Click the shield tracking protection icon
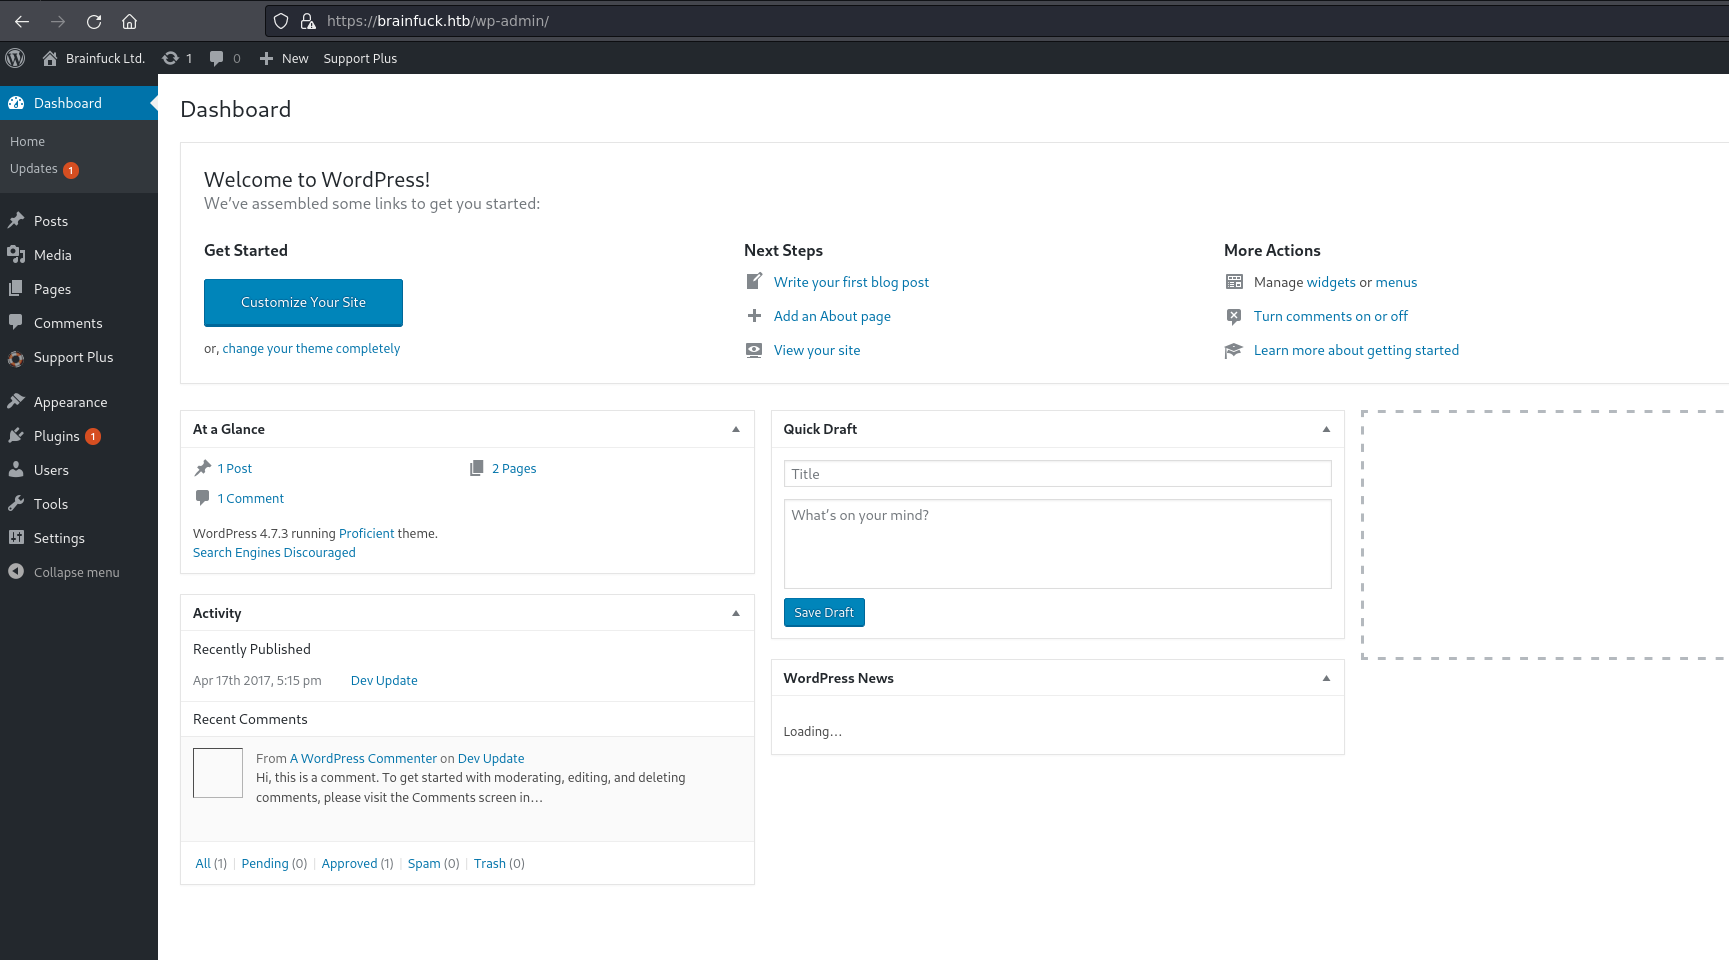 281,21
